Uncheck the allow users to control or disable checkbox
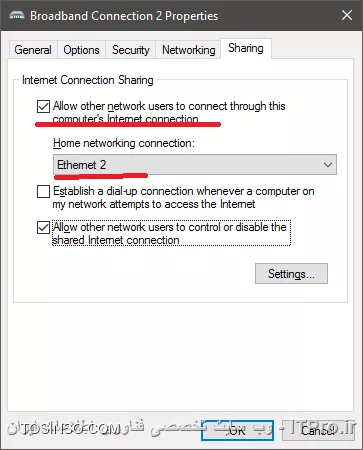This screenshot has height=450, width=363. 43,228
